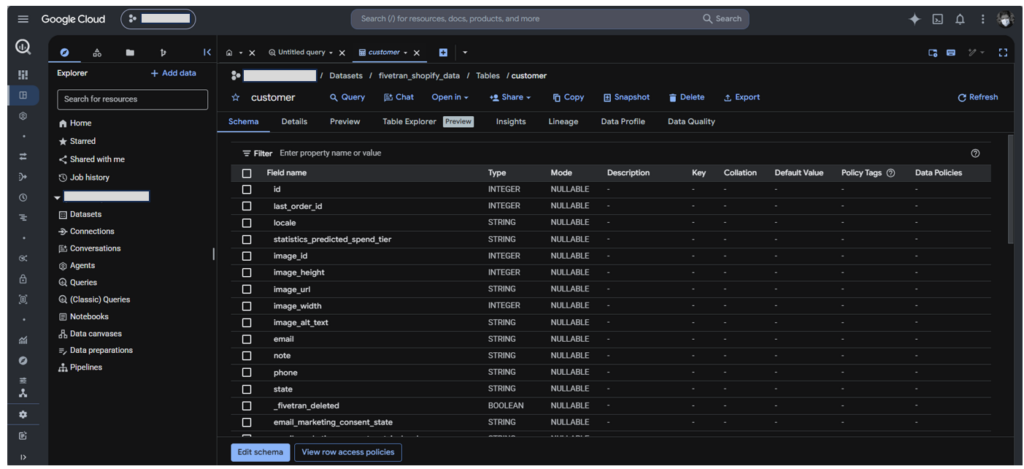Select the phone field checkbox
1024x469 pixels.
click(x=246, y=372)
